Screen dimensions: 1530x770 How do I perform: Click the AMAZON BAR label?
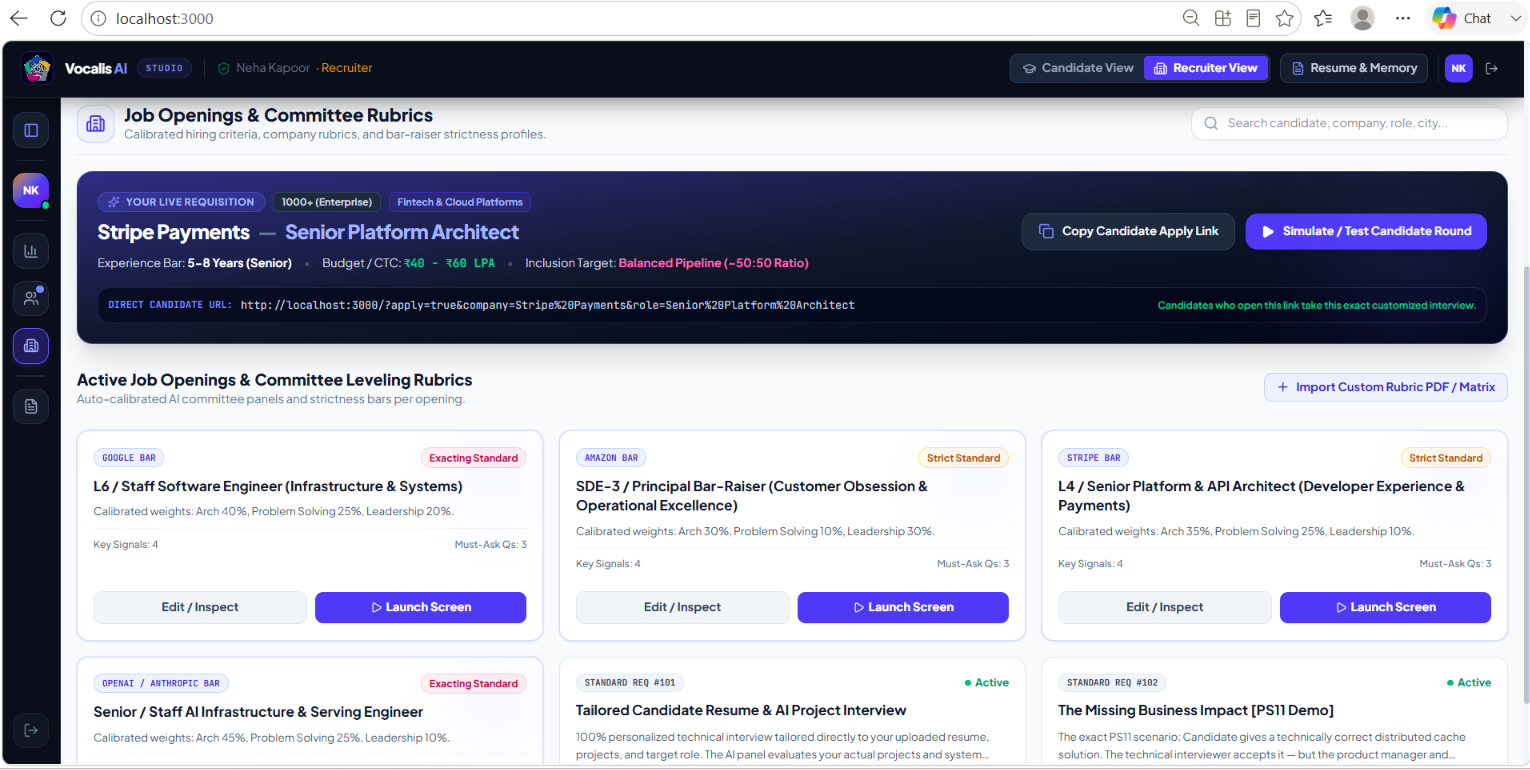(x=611, y=458)
